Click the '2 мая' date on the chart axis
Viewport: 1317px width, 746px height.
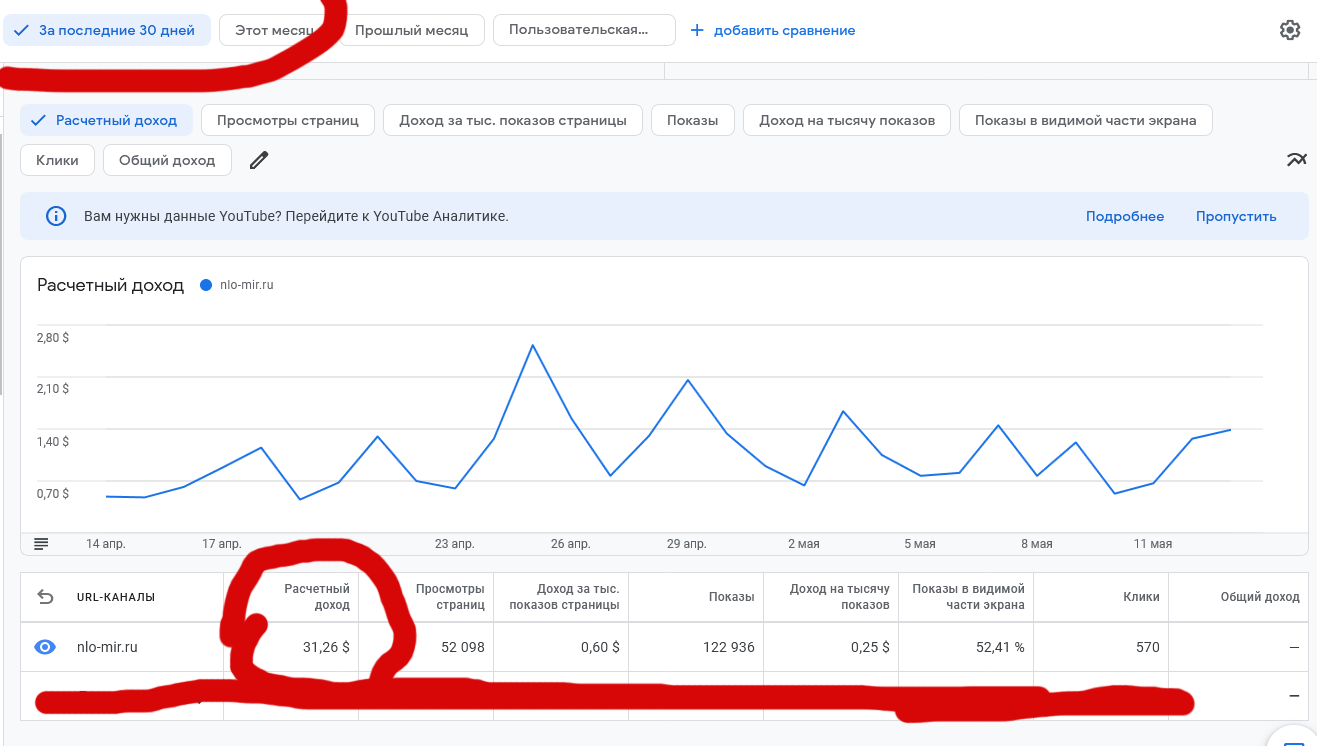[804, 544]
